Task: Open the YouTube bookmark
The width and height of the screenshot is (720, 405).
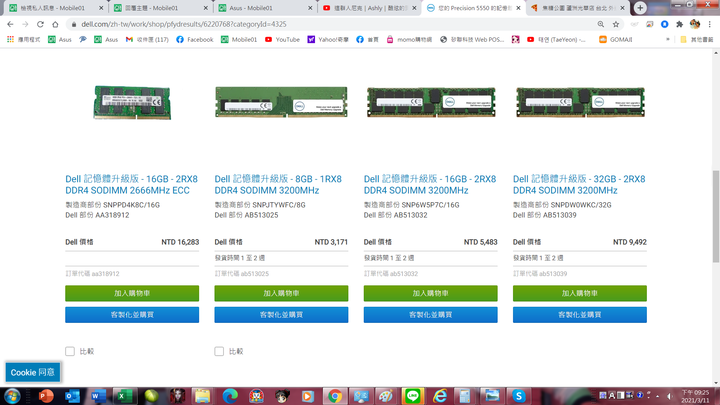Action: 282,39
